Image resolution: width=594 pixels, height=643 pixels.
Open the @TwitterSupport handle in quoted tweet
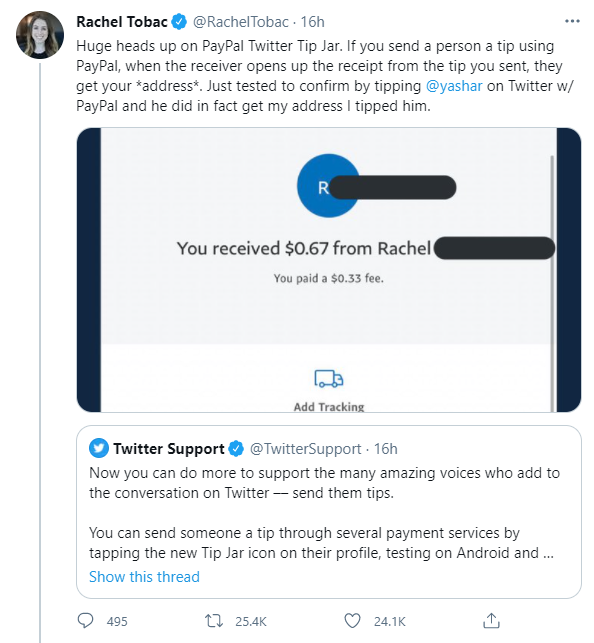(x=305, y=449)
